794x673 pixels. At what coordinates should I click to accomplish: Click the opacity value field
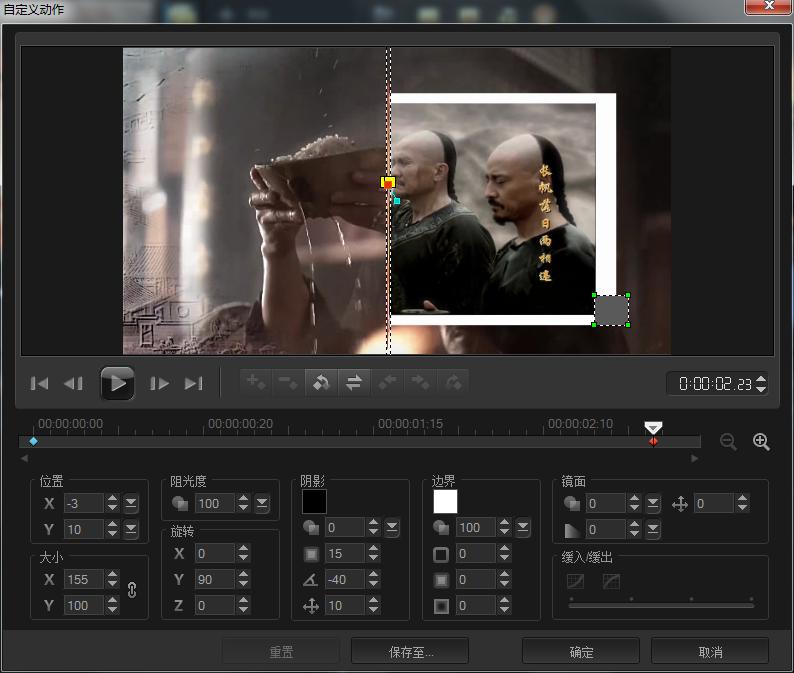tap(215, 503)
